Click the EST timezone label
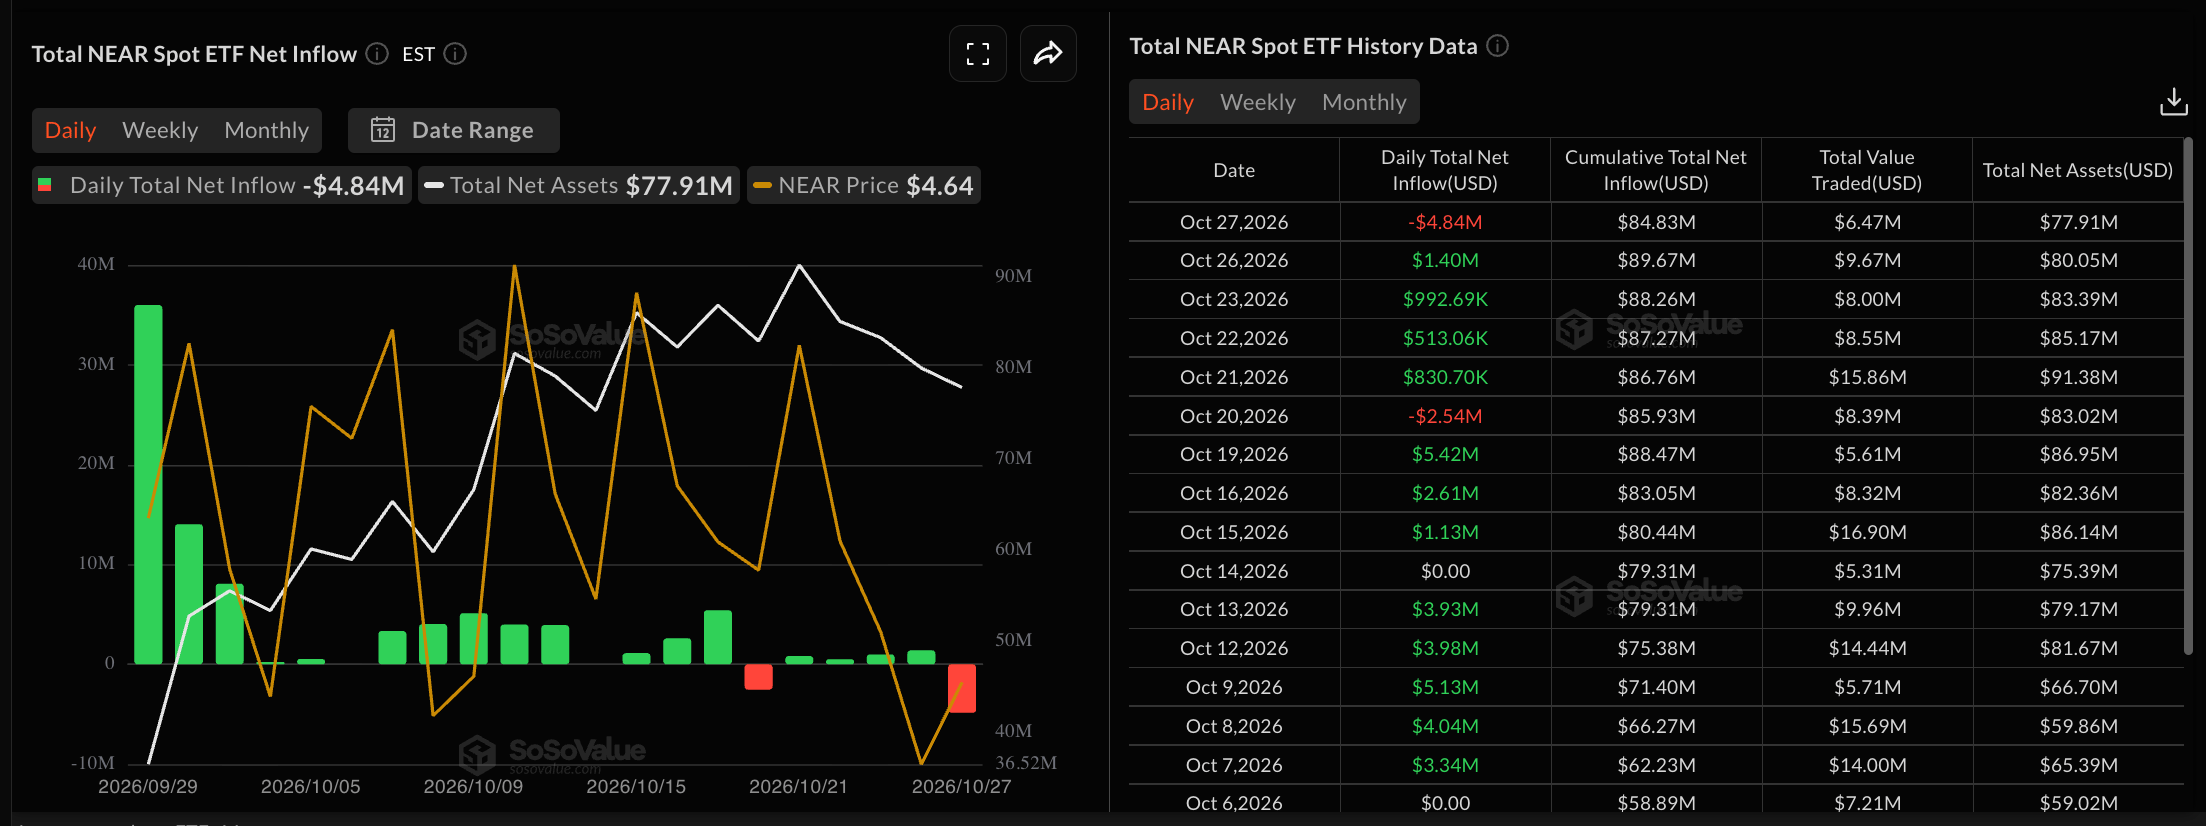2206x826 pixels. coord(418,54)
